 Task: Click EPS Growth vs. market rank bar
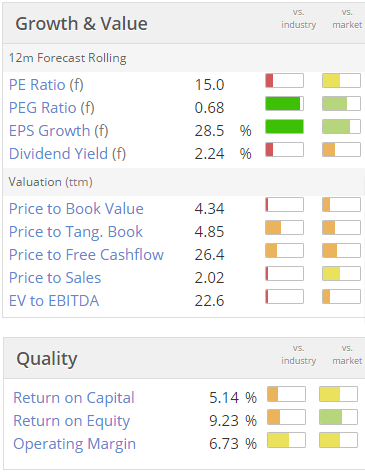(341, 127)
